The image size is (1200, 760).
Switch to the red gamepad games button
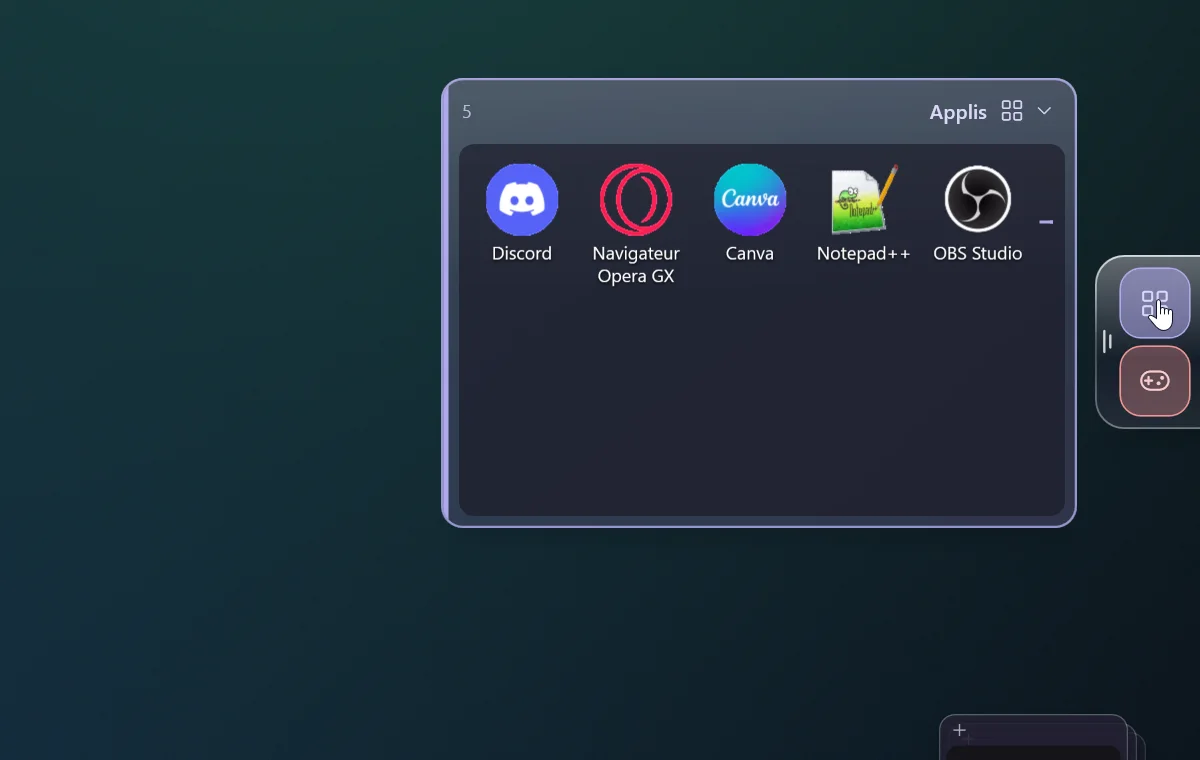[1155, 381]
